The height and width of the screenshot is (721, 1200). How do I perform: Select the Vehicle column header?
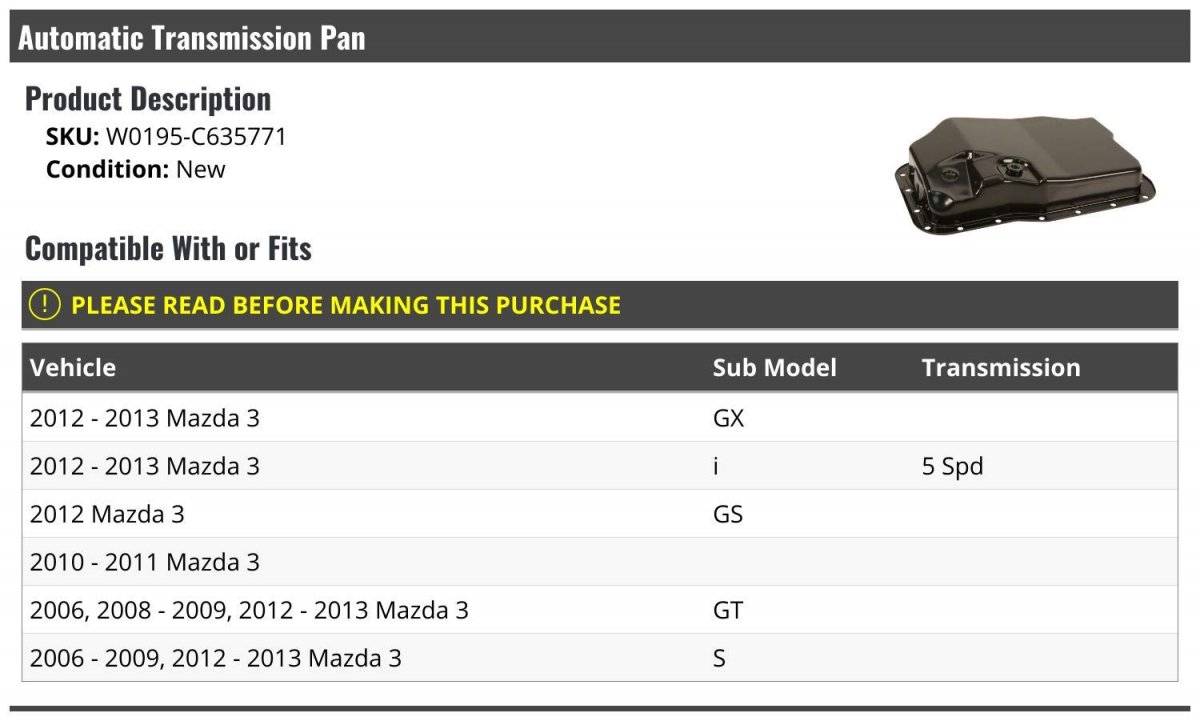(73, 367)
